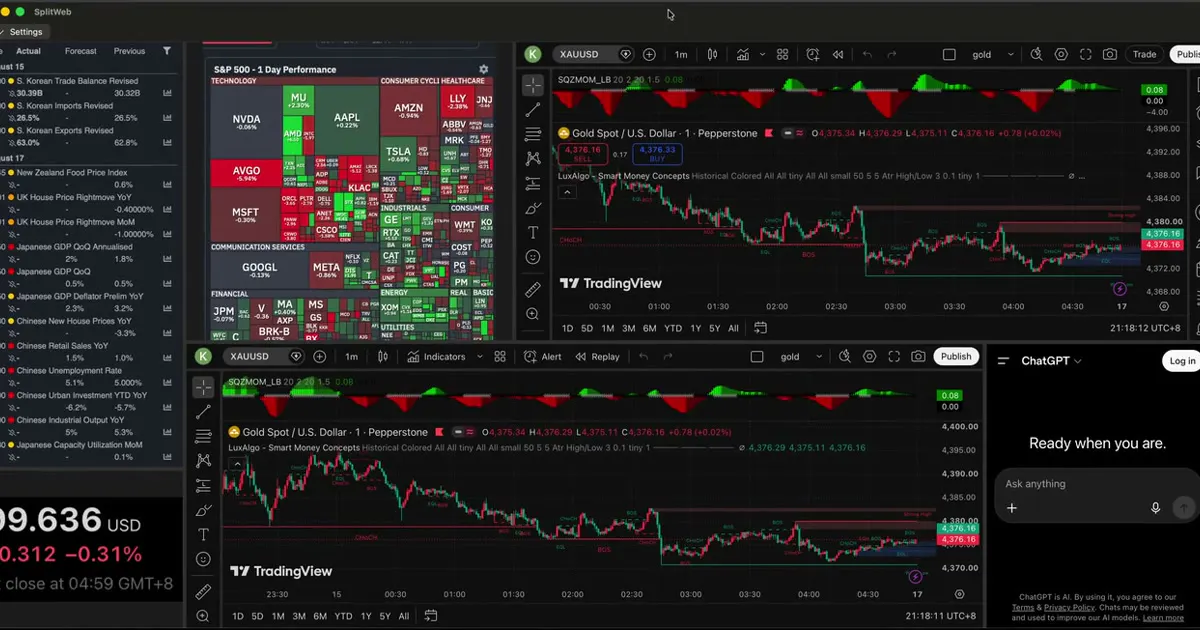Screen dimensions: 1200x630
Task: Start bar replay in top chart
Action: [x=838, y=54]
